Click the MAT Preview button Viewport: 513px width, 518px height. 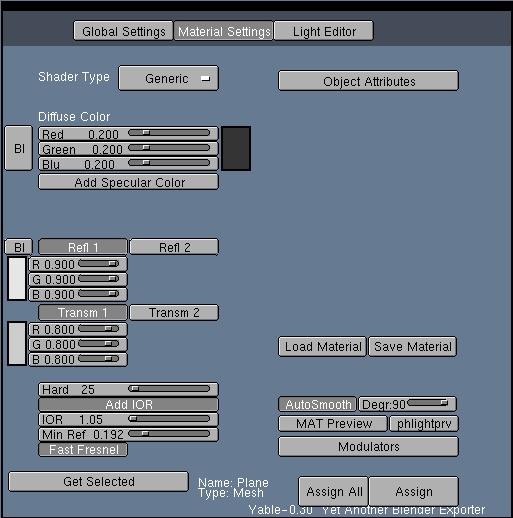coord(333,424)
